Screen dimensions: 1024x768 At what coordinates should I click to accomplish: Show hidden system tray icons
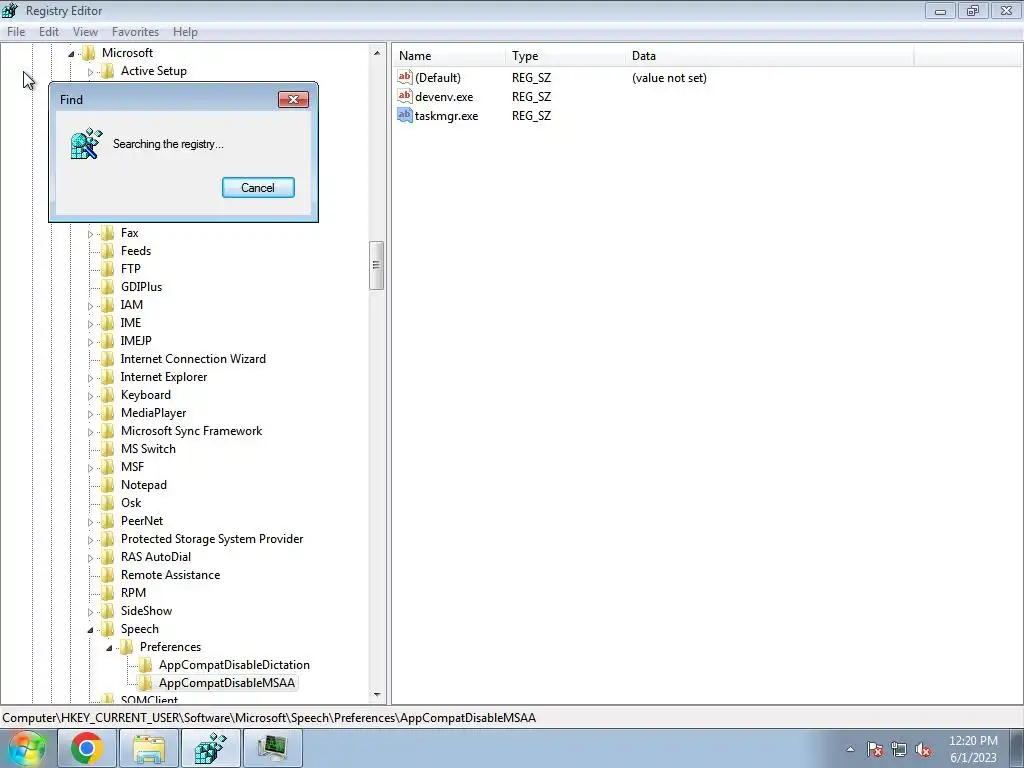(850, 749)
